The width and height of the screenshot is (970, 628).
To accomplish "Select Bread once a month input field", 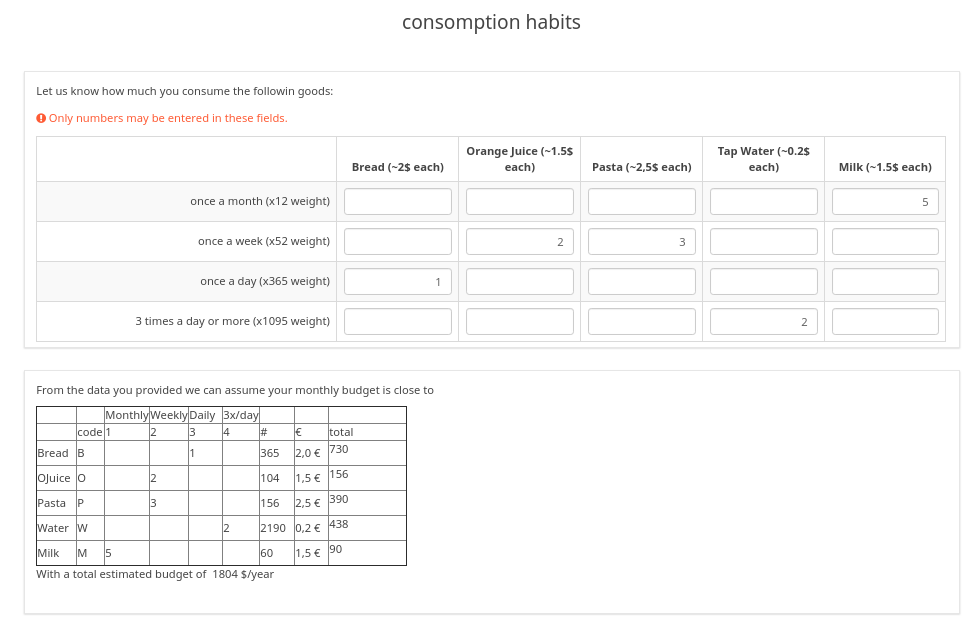I will pyautogui.click(x=398, y=201).
